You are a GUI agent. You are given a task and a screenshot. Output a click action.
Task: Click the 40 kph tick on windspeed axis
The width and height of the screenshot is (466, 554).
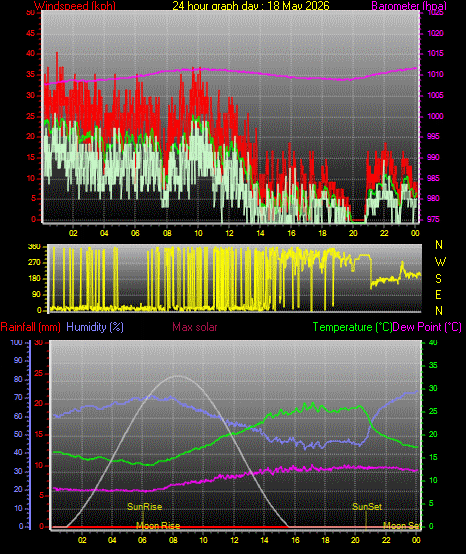[31, 53]
